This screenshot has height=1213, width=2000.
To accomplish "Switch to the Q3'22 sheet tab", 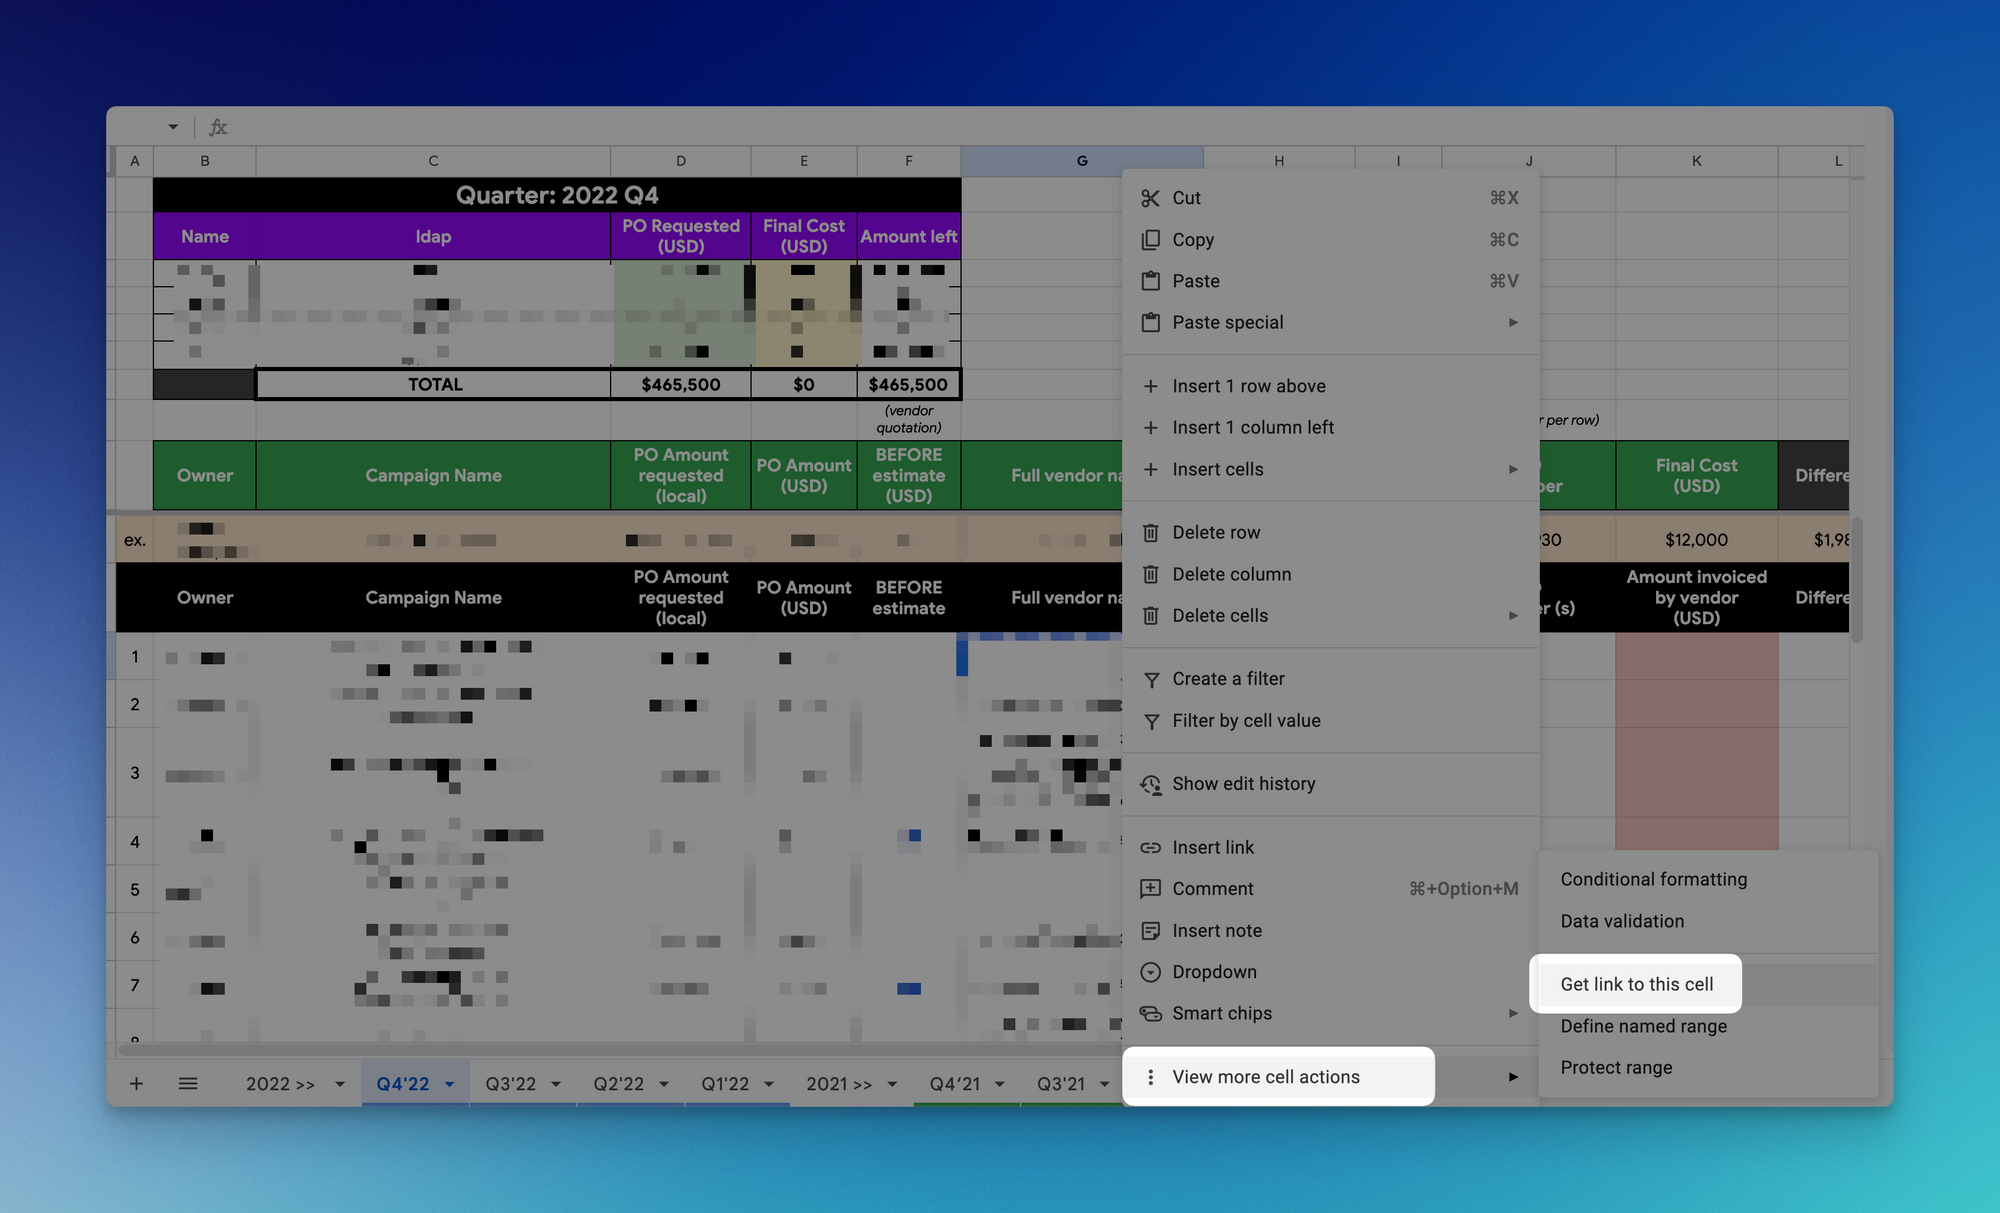I will point(510,1084).
